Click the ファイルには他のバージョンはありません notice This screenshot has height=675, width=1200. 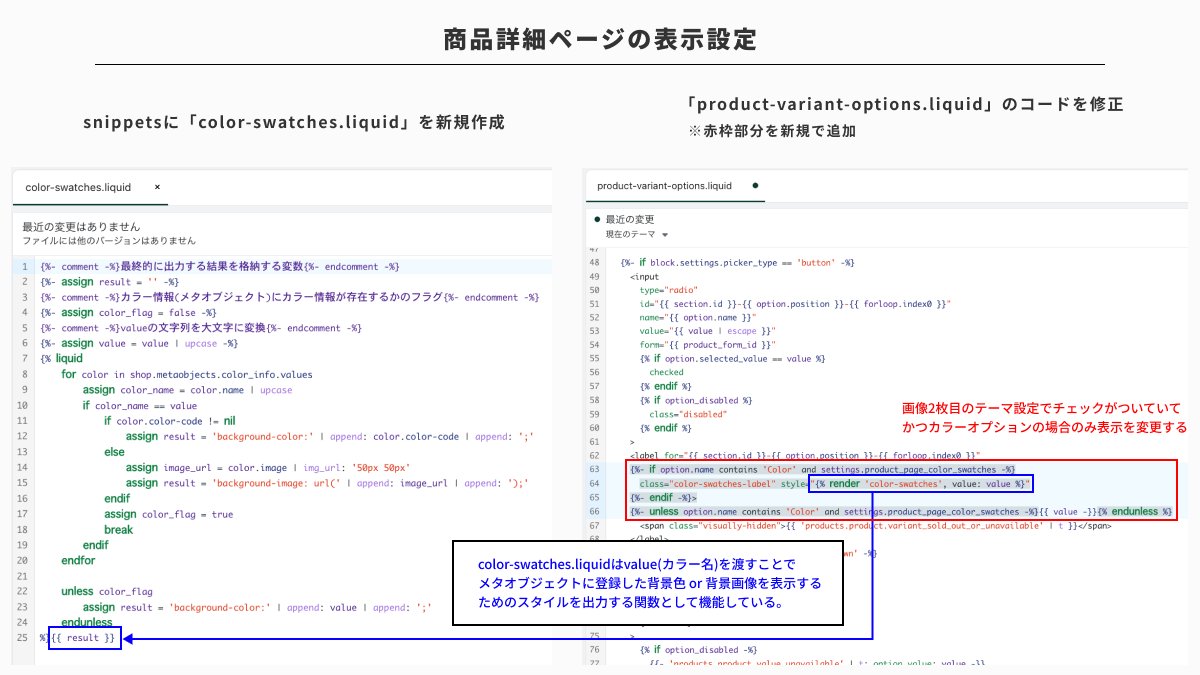(109, 241)
